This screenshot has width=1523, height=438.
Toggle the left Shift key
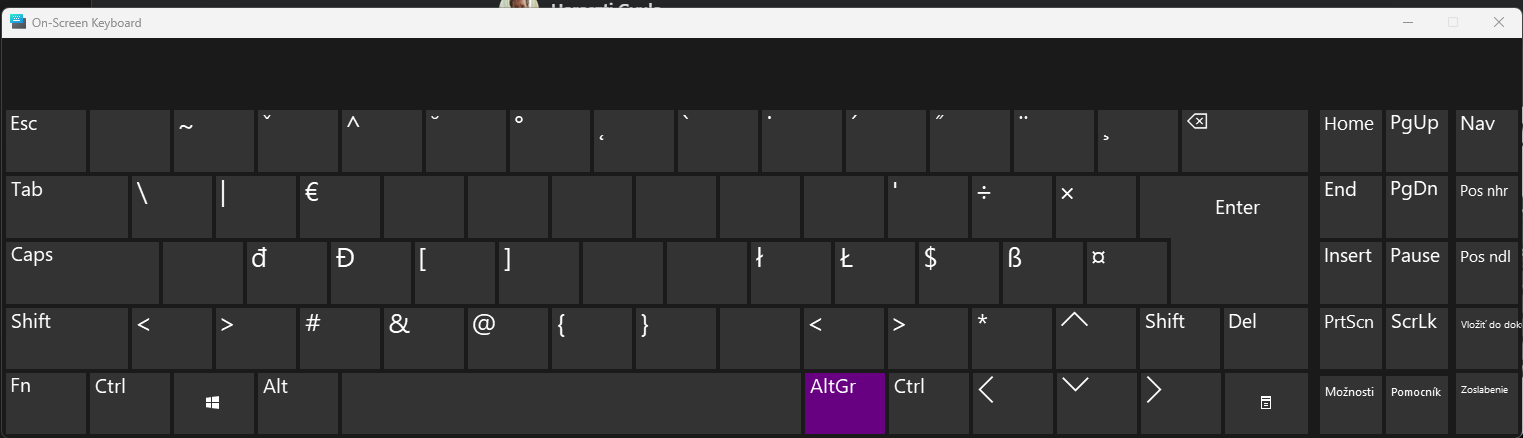pos(67,338)
